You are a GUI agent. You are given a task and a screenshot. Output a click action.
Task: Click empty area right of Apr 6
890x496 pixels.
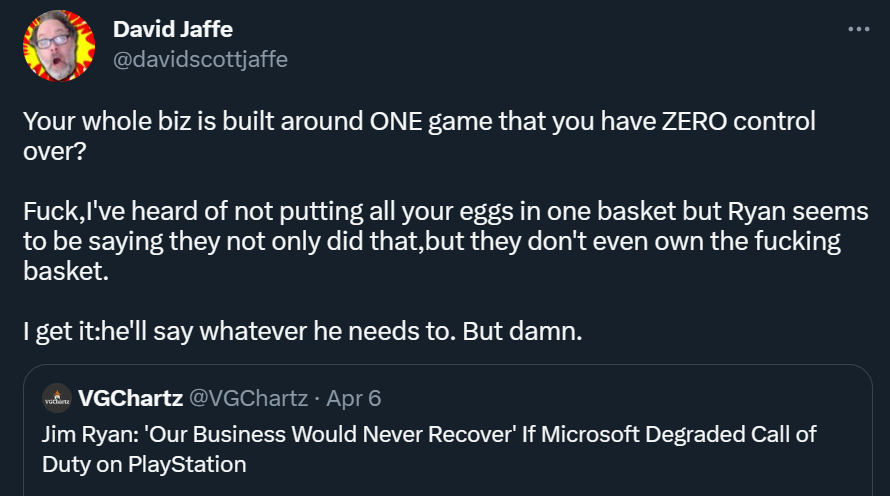pos(620,398)
